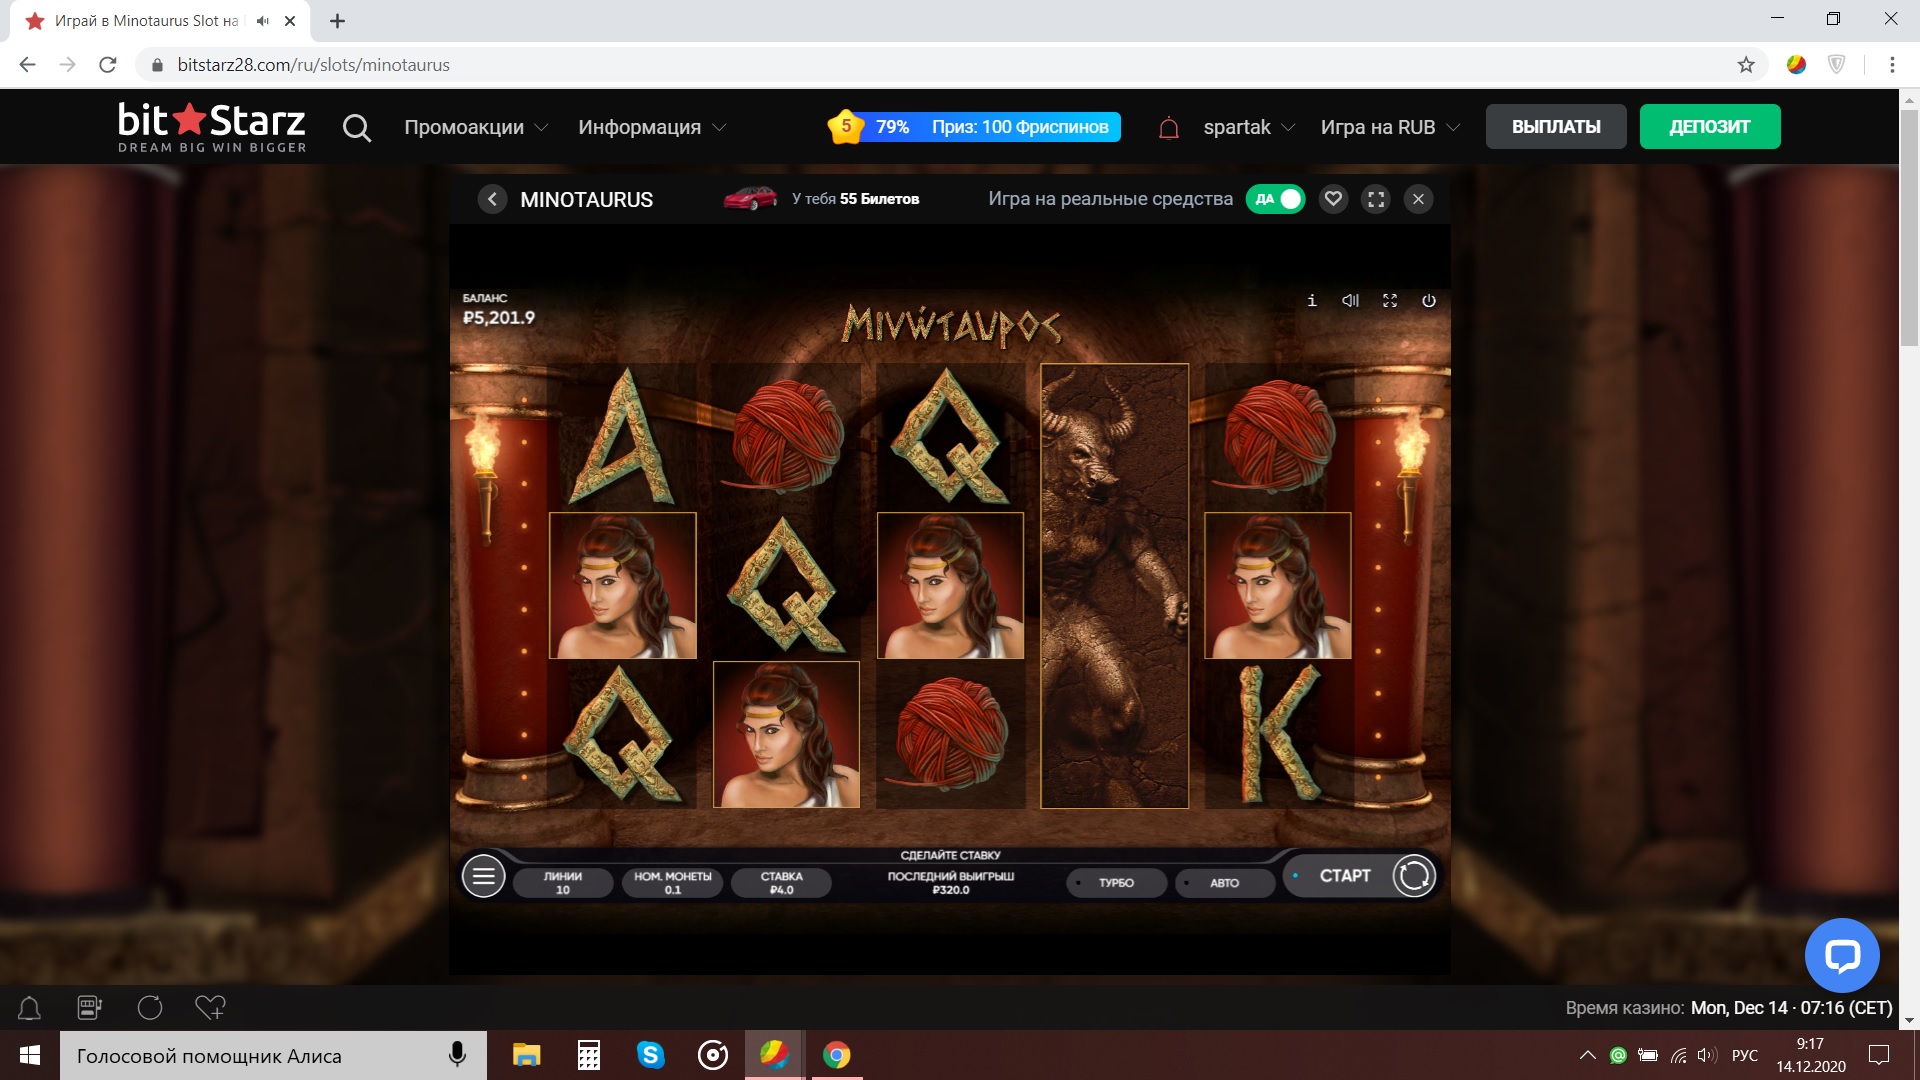The width and height of the screenshot is (1920, 1080).
Task: Expand the Информация dropdown
Action: coord(652,128)
